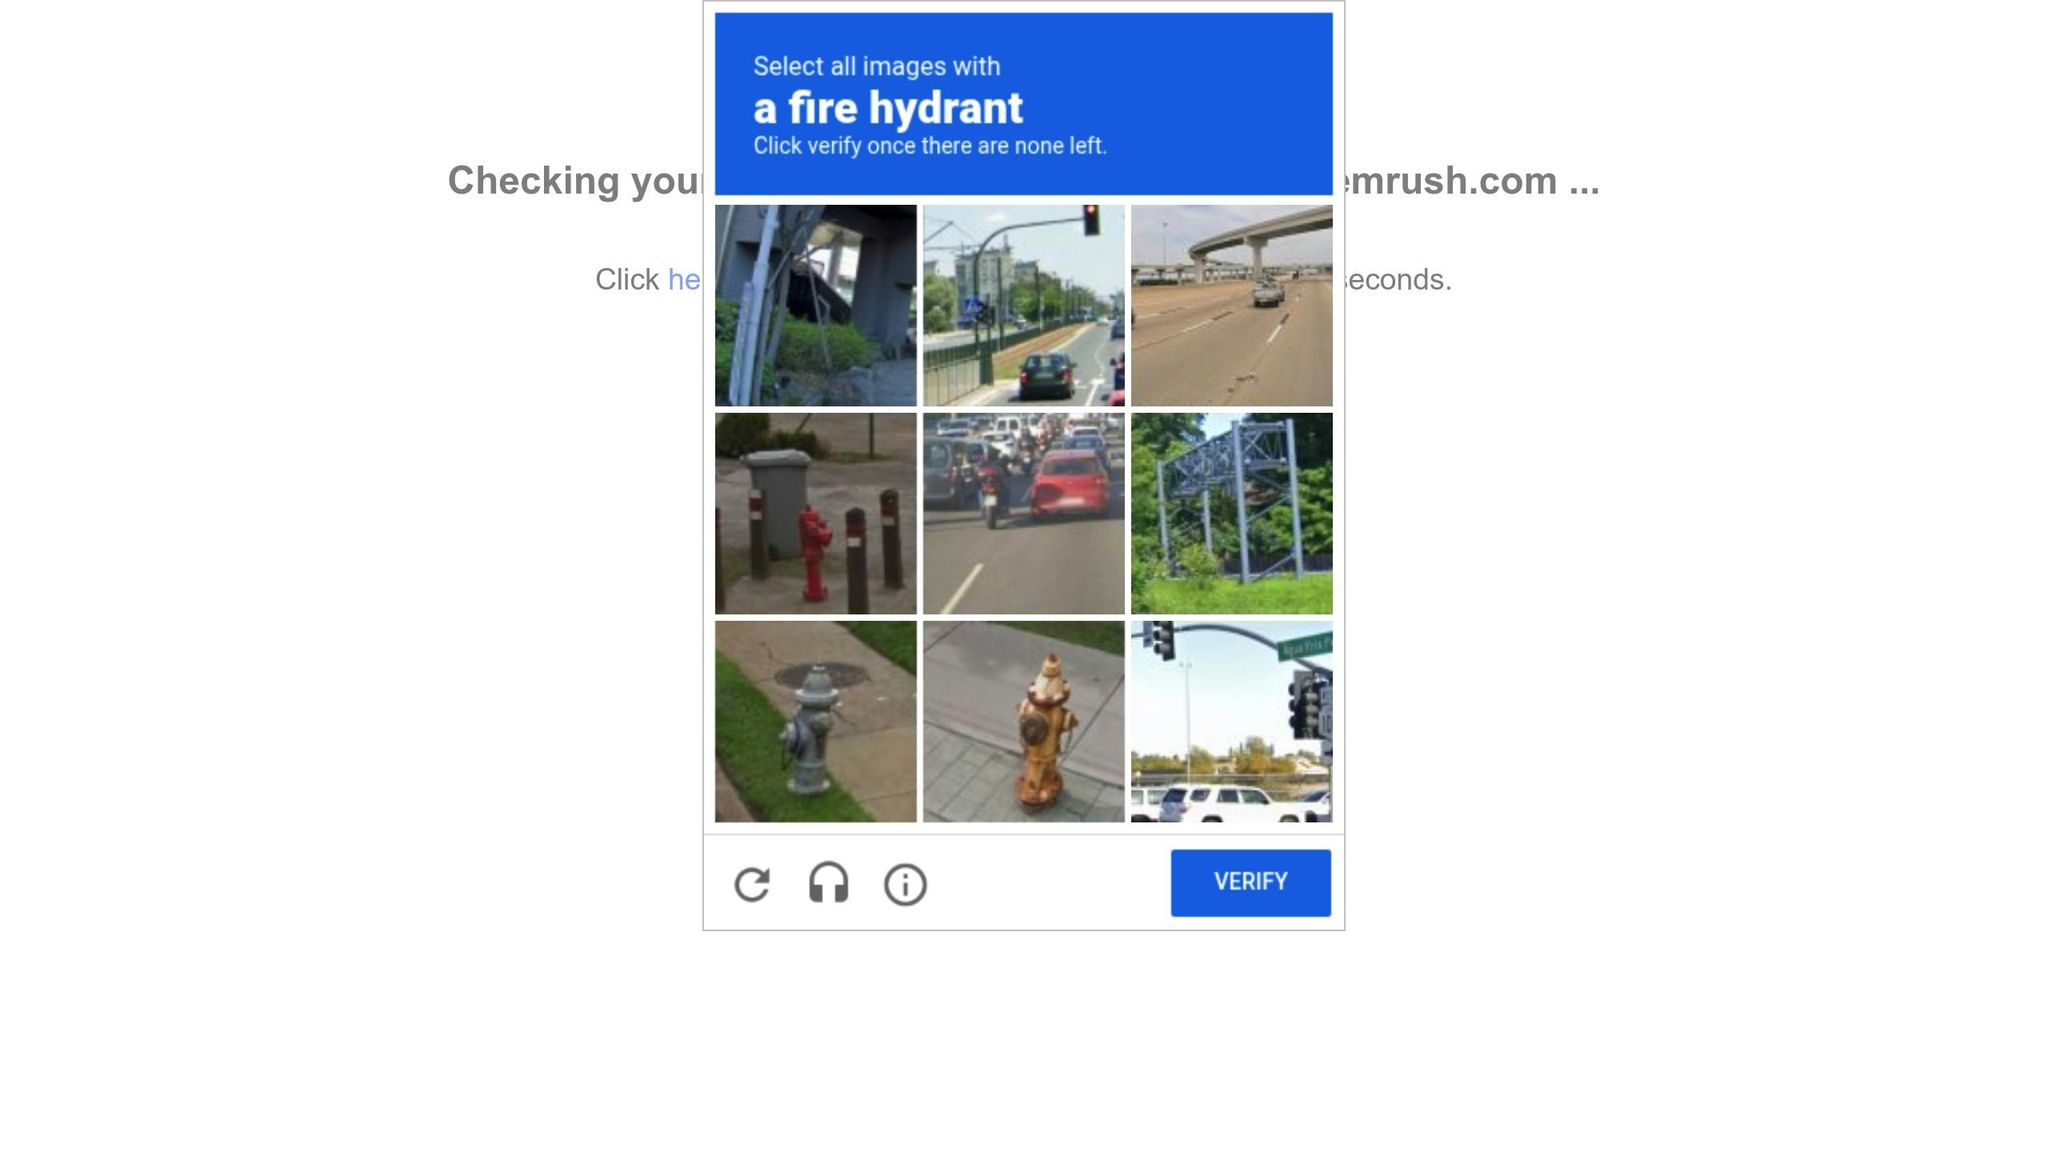Select the traffic jam with red car tile
This screenshot has height=1152, width=2048.
pyautogui.click(x=1023, y=513)
